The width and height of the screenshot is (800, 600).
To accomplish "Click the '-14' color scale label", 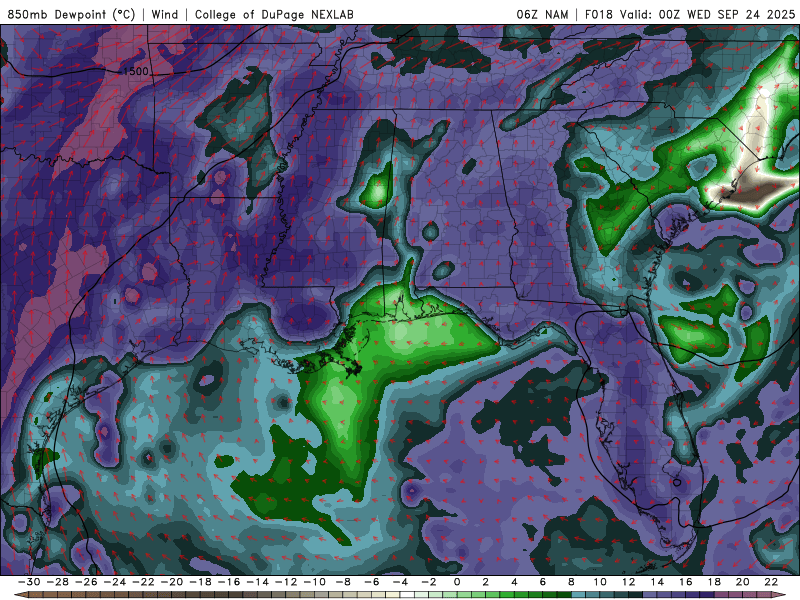I will click(x=258, y=582).
